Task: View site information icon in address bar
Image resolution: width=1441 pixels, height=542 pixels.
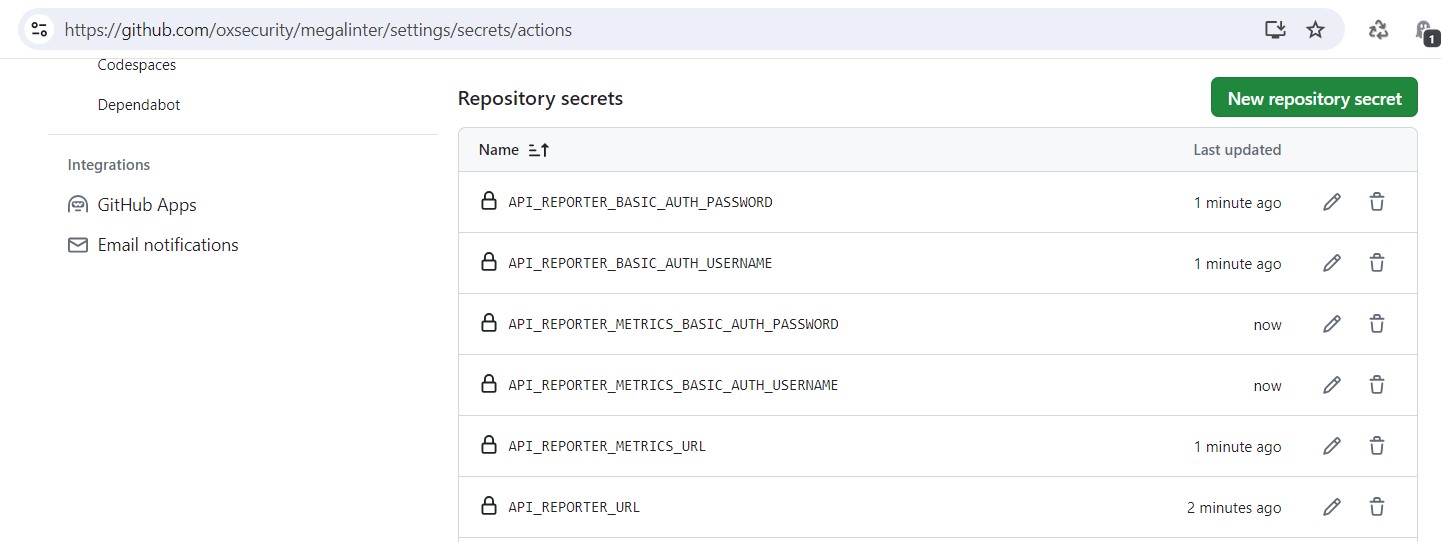Action: [x=40, y=30]
